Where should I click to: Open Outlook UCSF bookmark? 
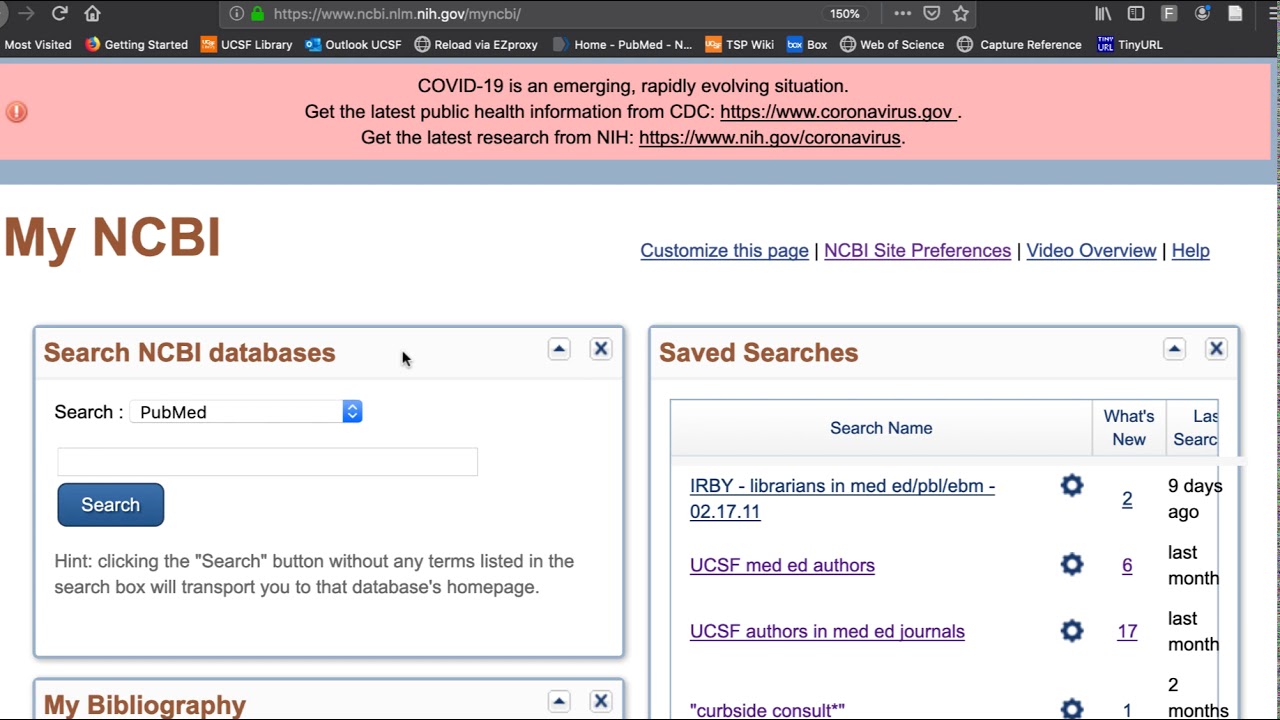(353, 44)
